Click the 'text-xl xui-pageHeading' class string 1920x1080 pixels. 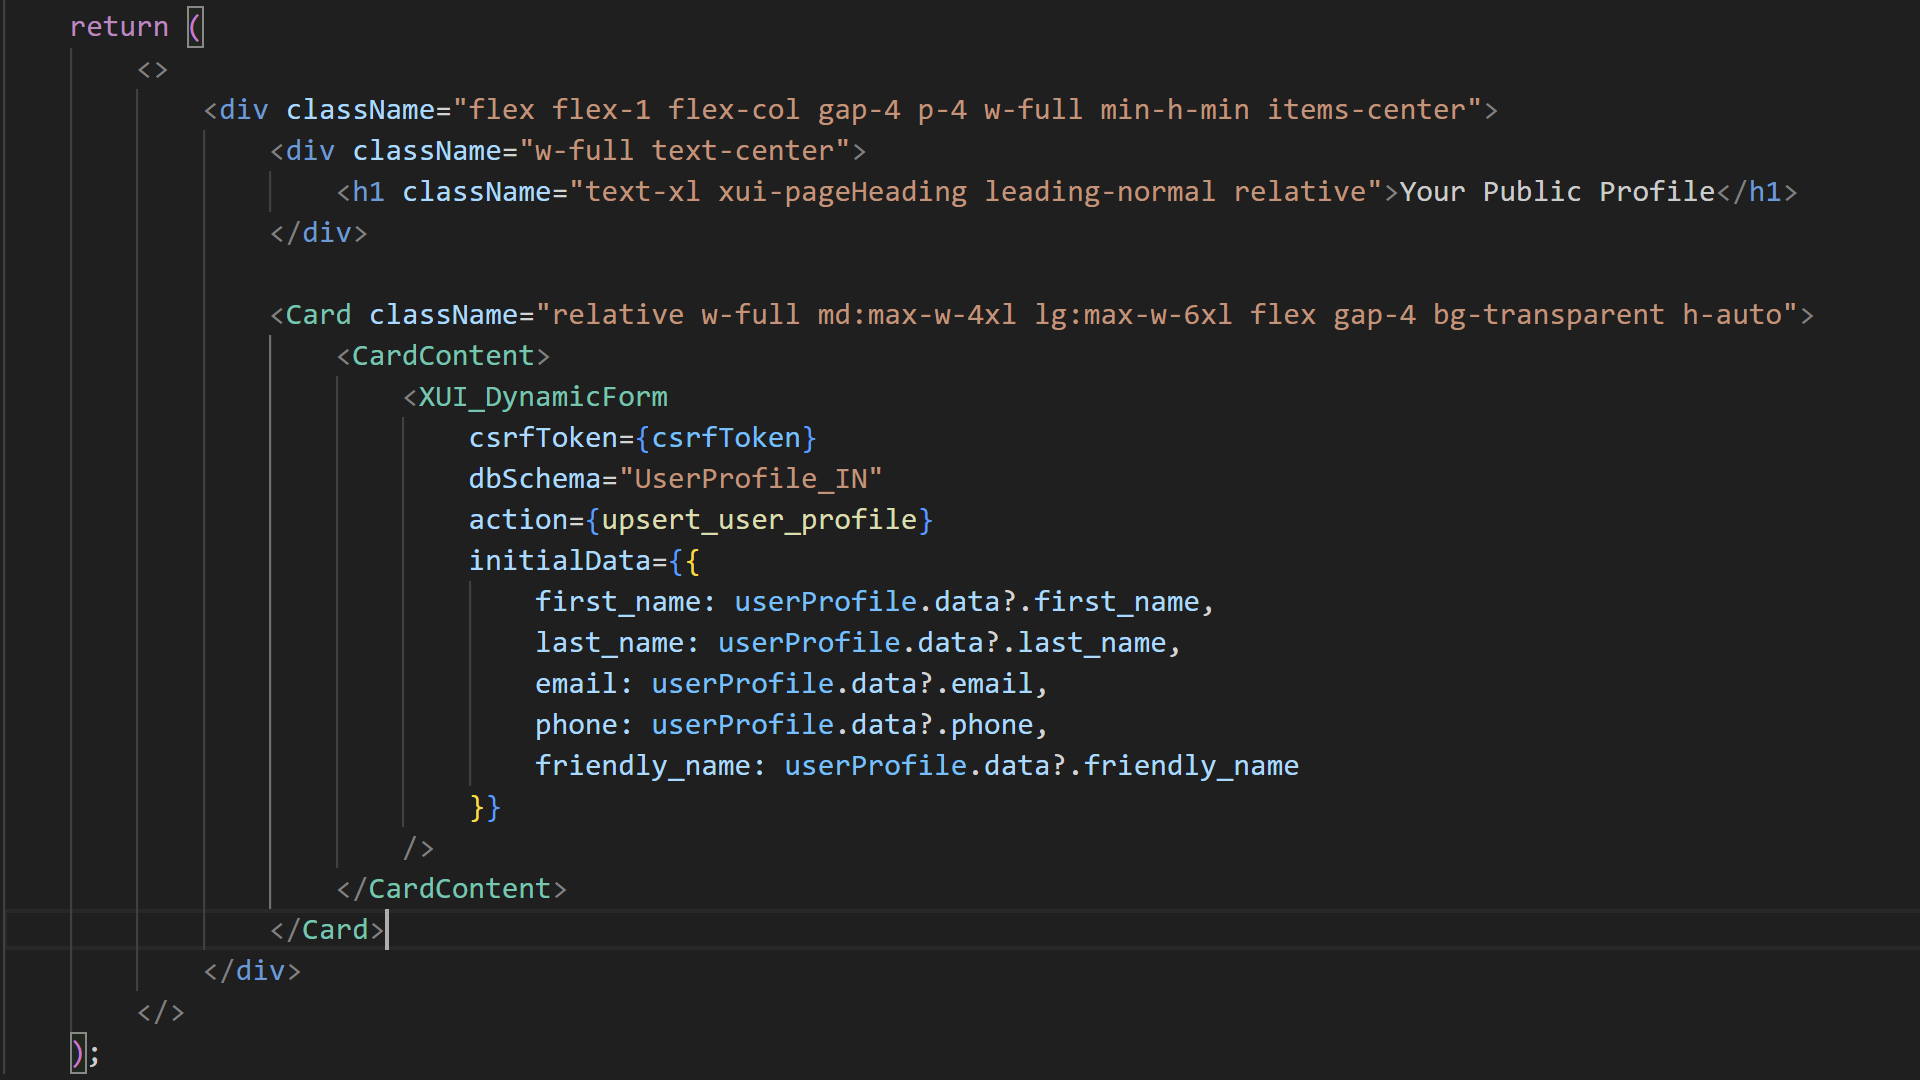(776, 192)
